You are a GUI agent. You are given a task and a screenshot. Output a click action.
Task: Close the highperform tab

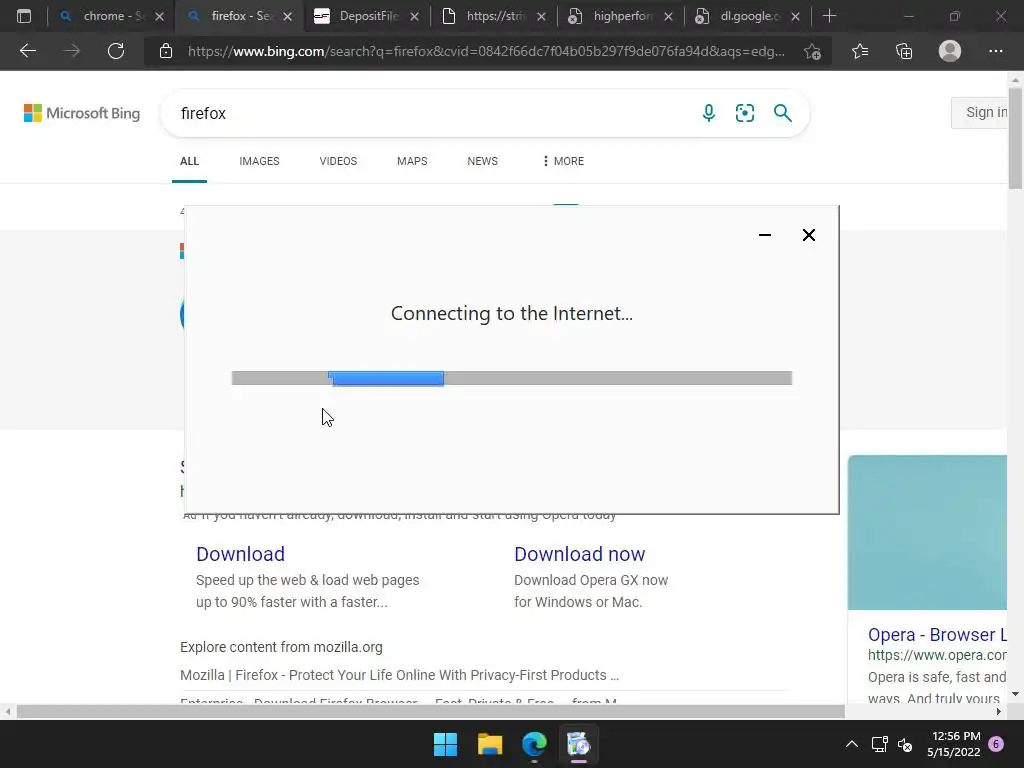pyautogui.click(x=668, y=16)
